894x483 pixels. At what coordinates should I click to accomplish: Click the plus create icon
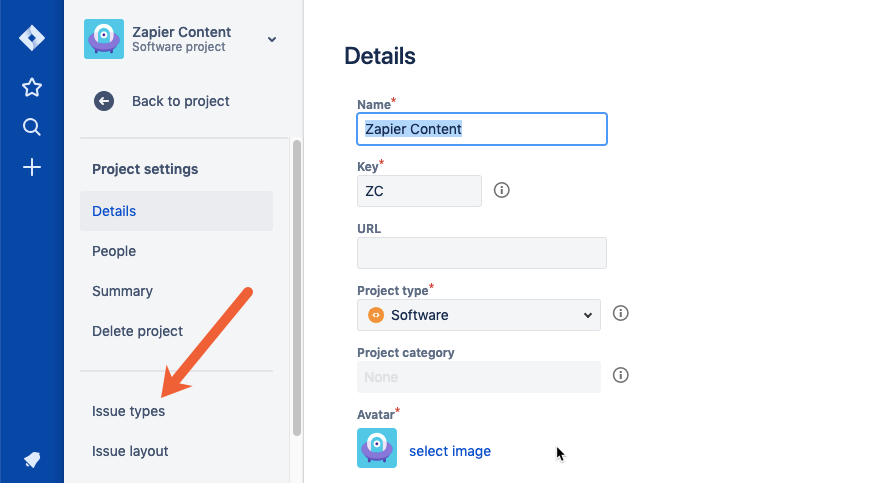click(32, 167)
